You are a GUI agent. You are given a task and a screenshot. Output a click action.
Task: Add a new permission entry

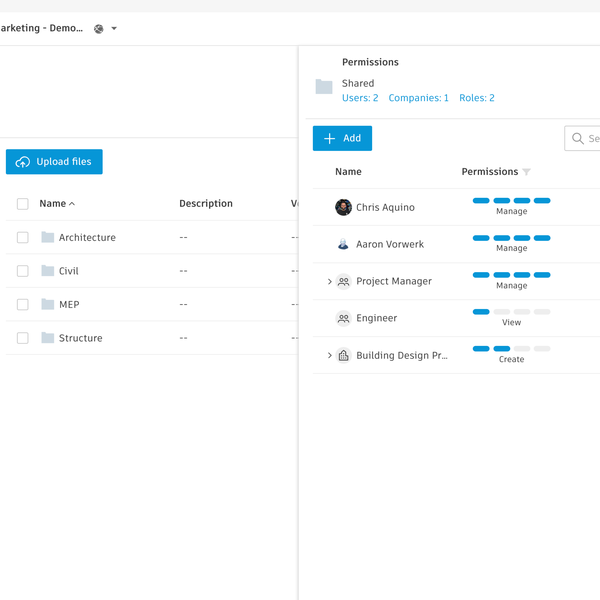[x=342, y=139]
